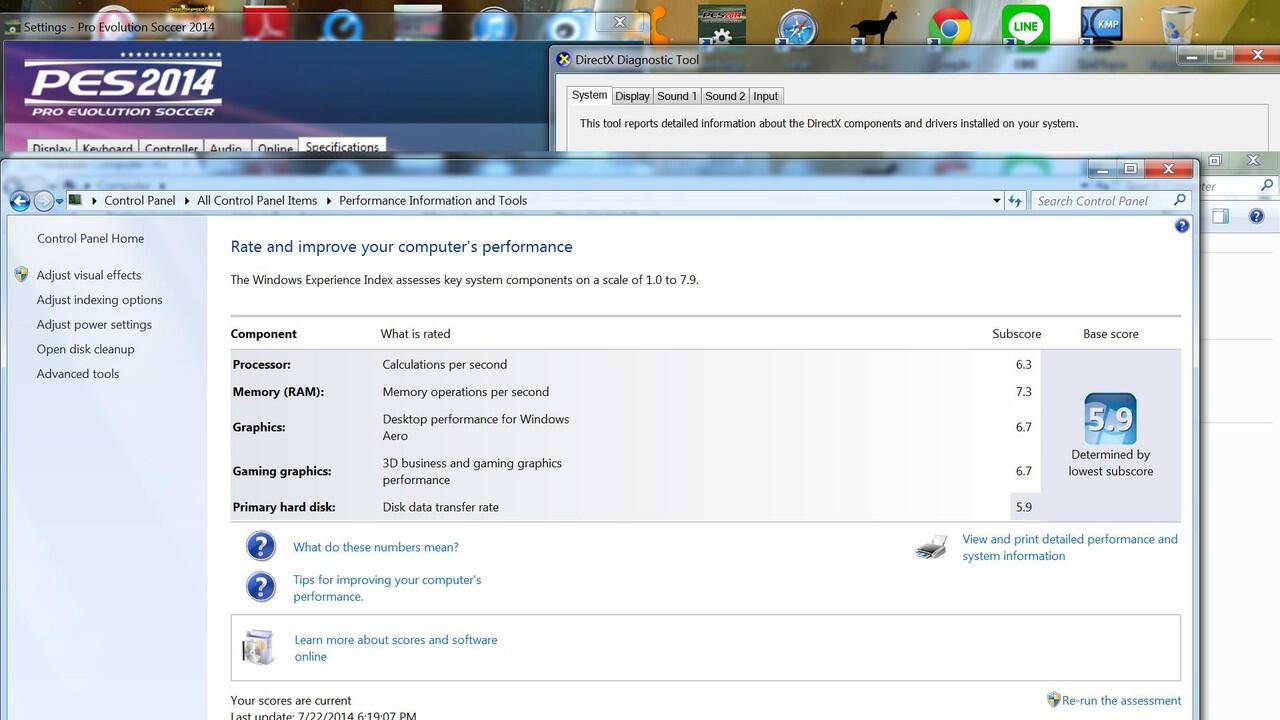Open LINE desktop shortcut

(x=1026, y=26)
